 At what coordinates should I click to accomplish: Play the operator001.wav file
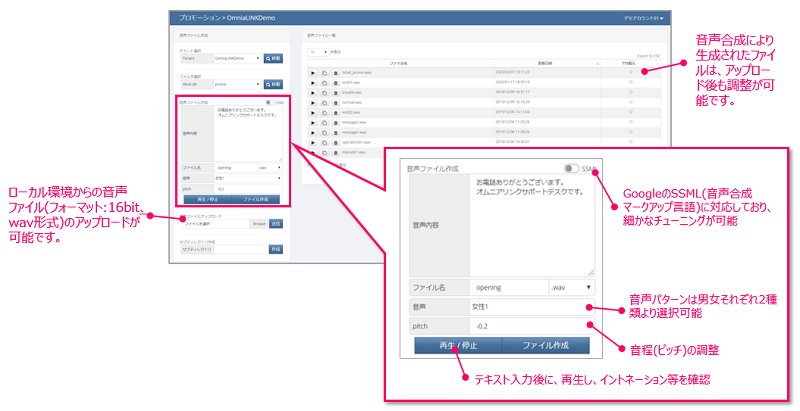tap(313, 141)
